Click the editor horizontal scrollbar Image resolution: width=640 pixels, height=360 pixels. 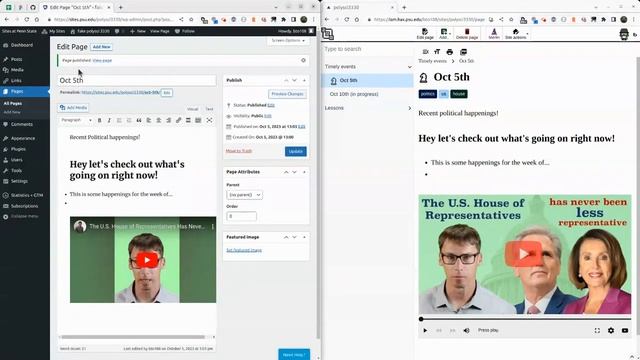point(133,337)
